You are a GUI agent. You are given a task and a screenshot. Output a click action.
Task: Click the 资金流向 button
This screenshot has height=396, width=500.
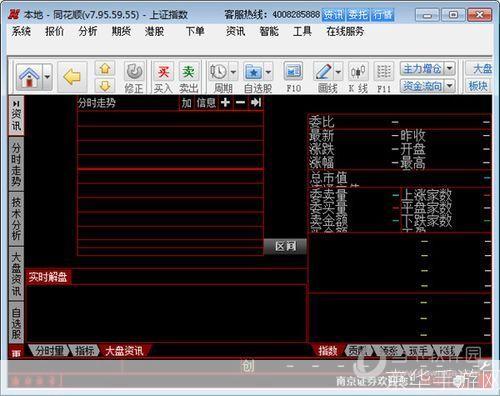point(422,86)
